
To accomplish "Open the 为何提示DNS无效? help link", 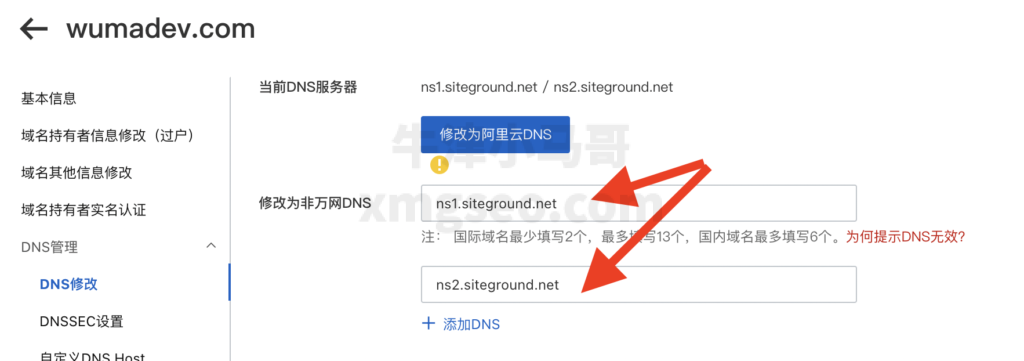I will tap(905, 237).
